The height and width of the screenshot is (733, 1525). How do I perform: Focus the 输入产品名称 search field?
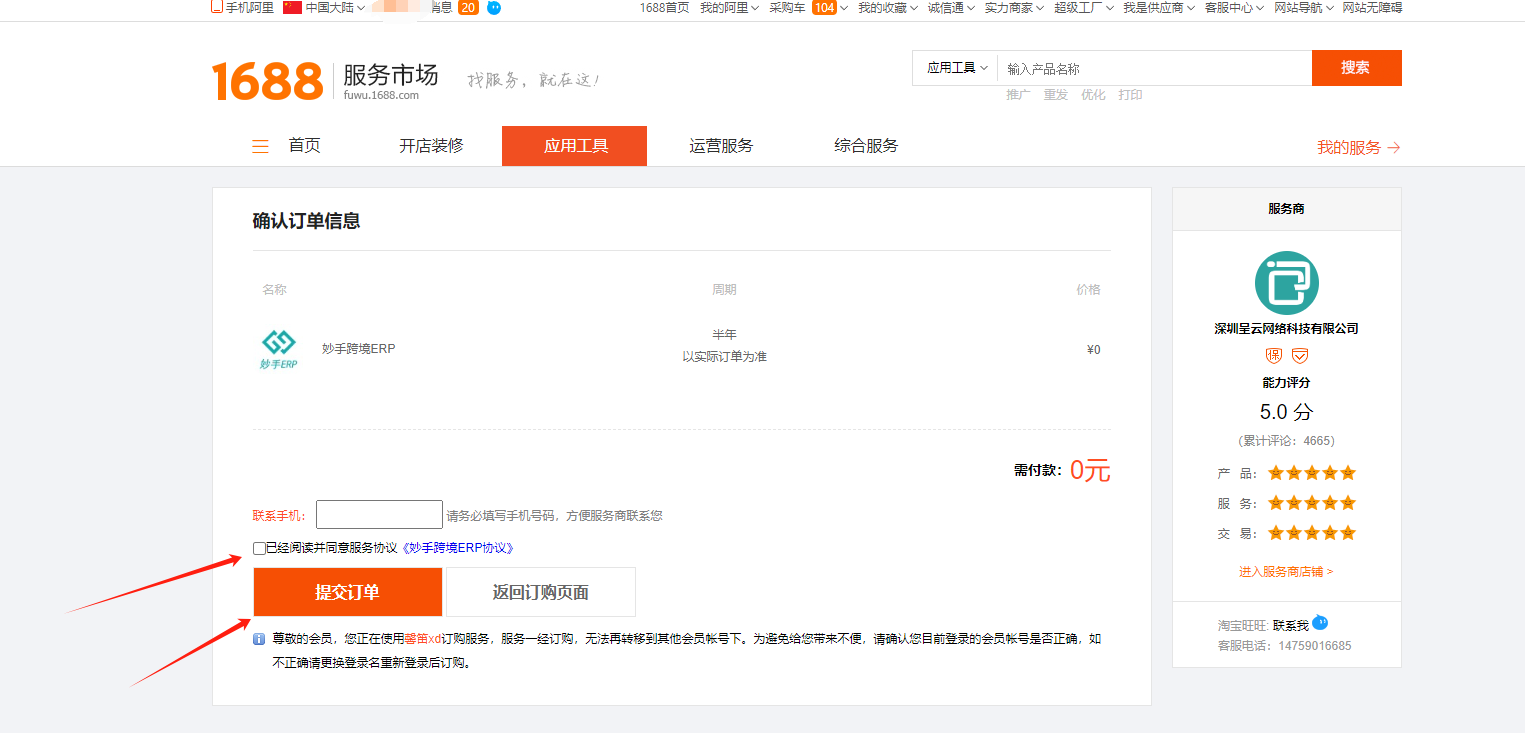[1155, 68]
